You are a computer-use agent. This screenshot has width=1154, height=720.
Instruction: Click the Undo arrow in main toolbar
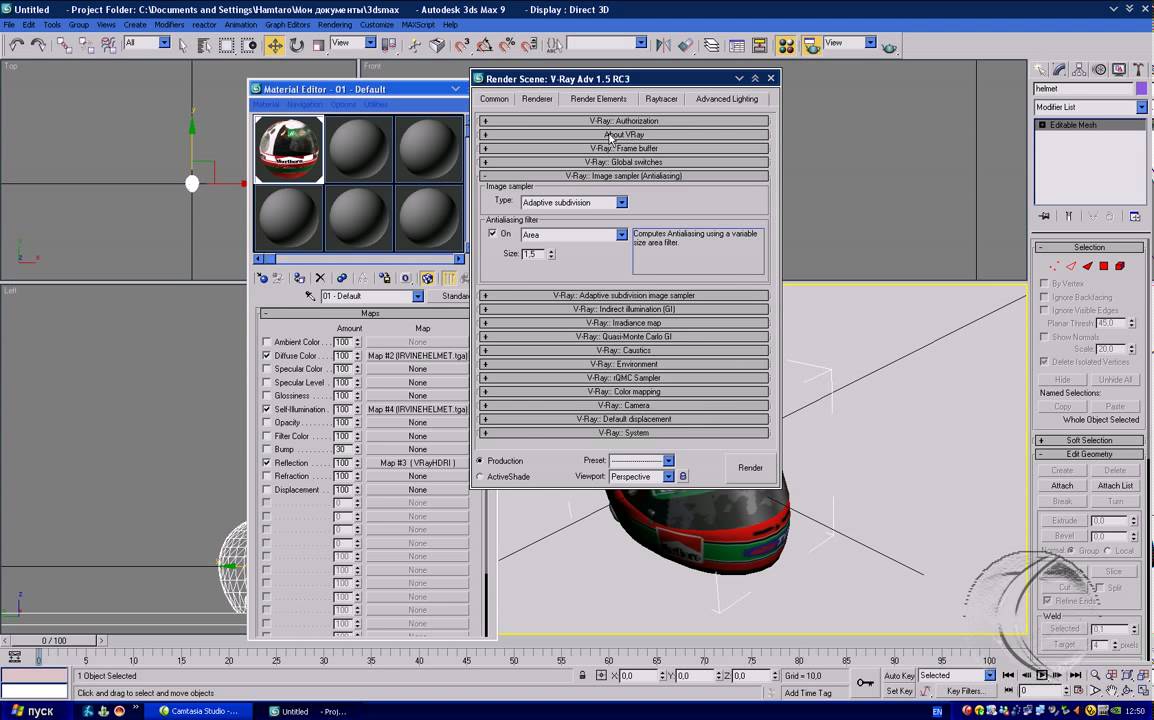pyautogui.click(x=16, y=46)
